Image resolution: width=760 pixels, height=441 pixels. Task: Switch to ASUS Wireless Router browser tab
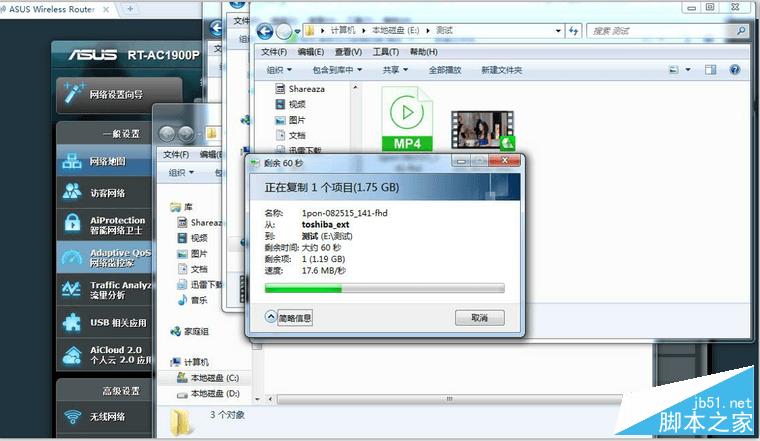pos(52,9)
